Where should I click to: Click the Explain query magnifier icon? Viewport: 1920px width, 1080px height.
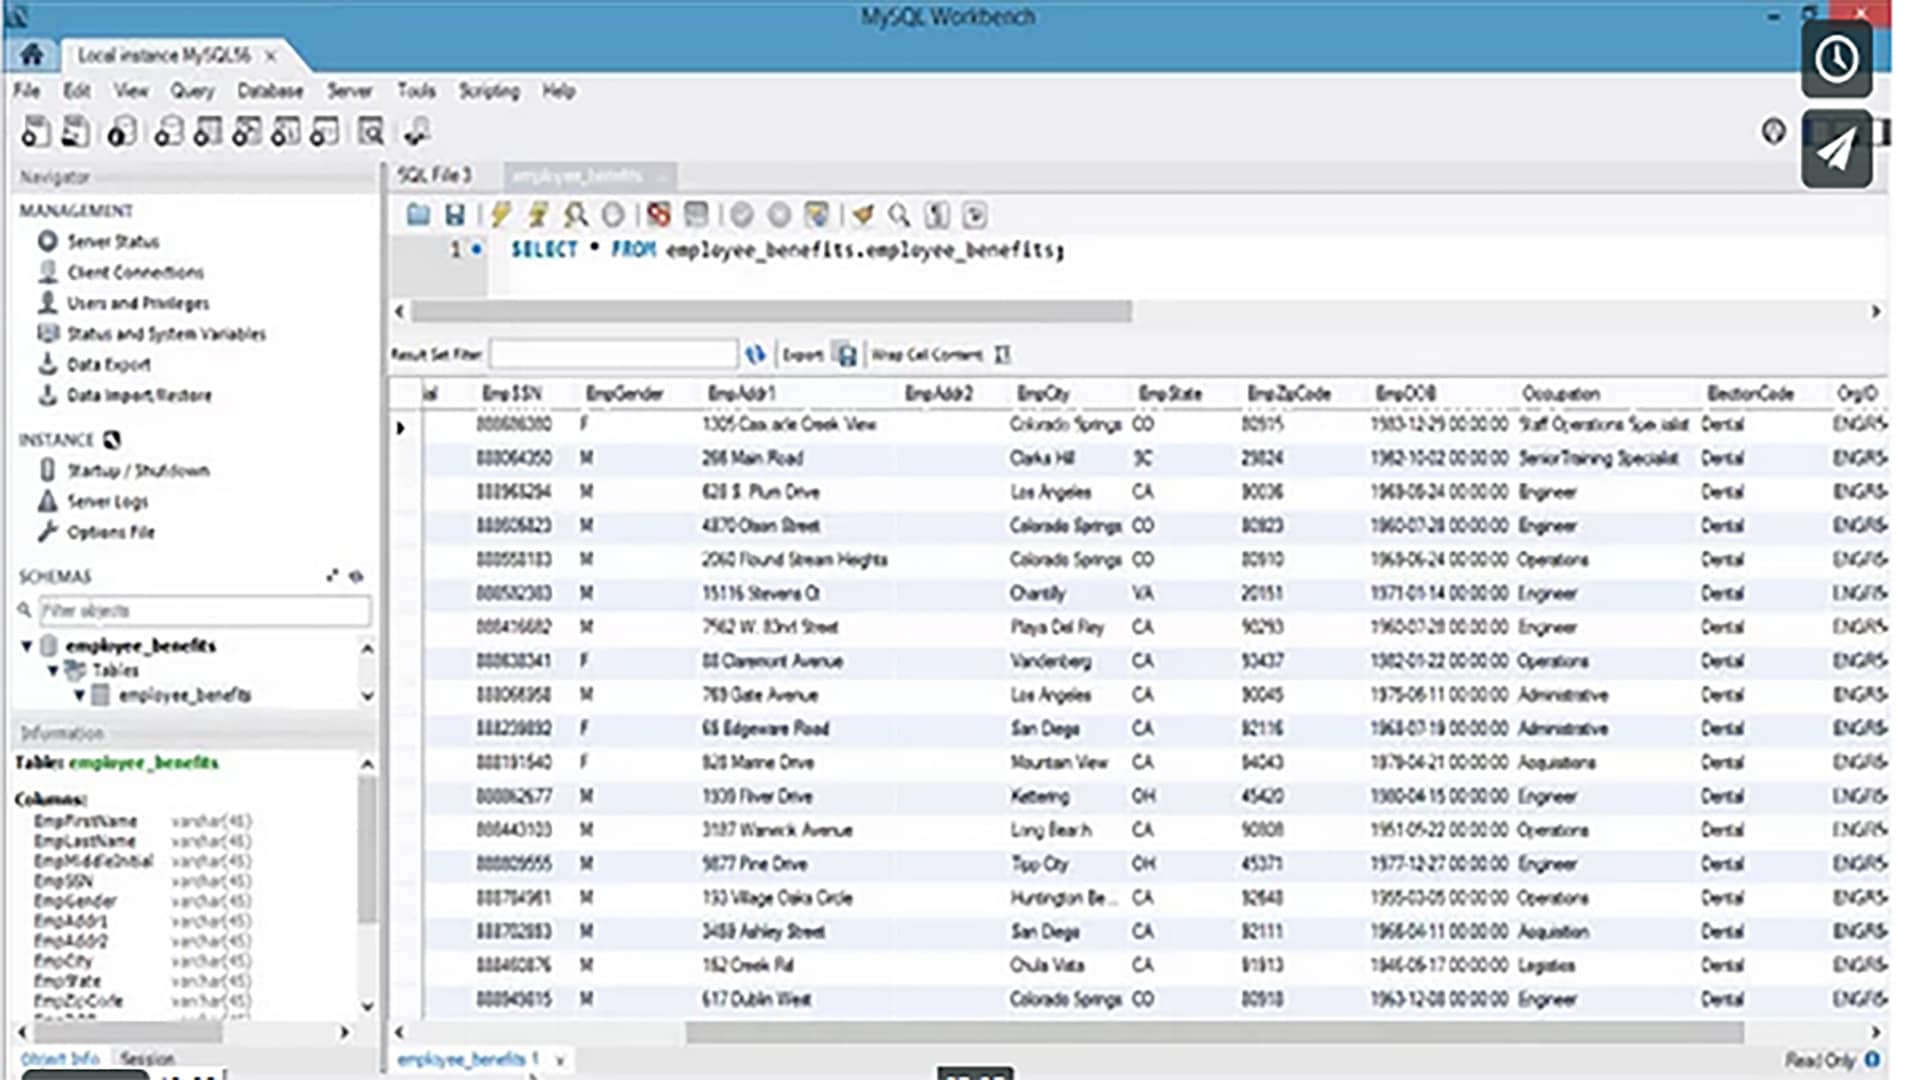click(575, 215)
